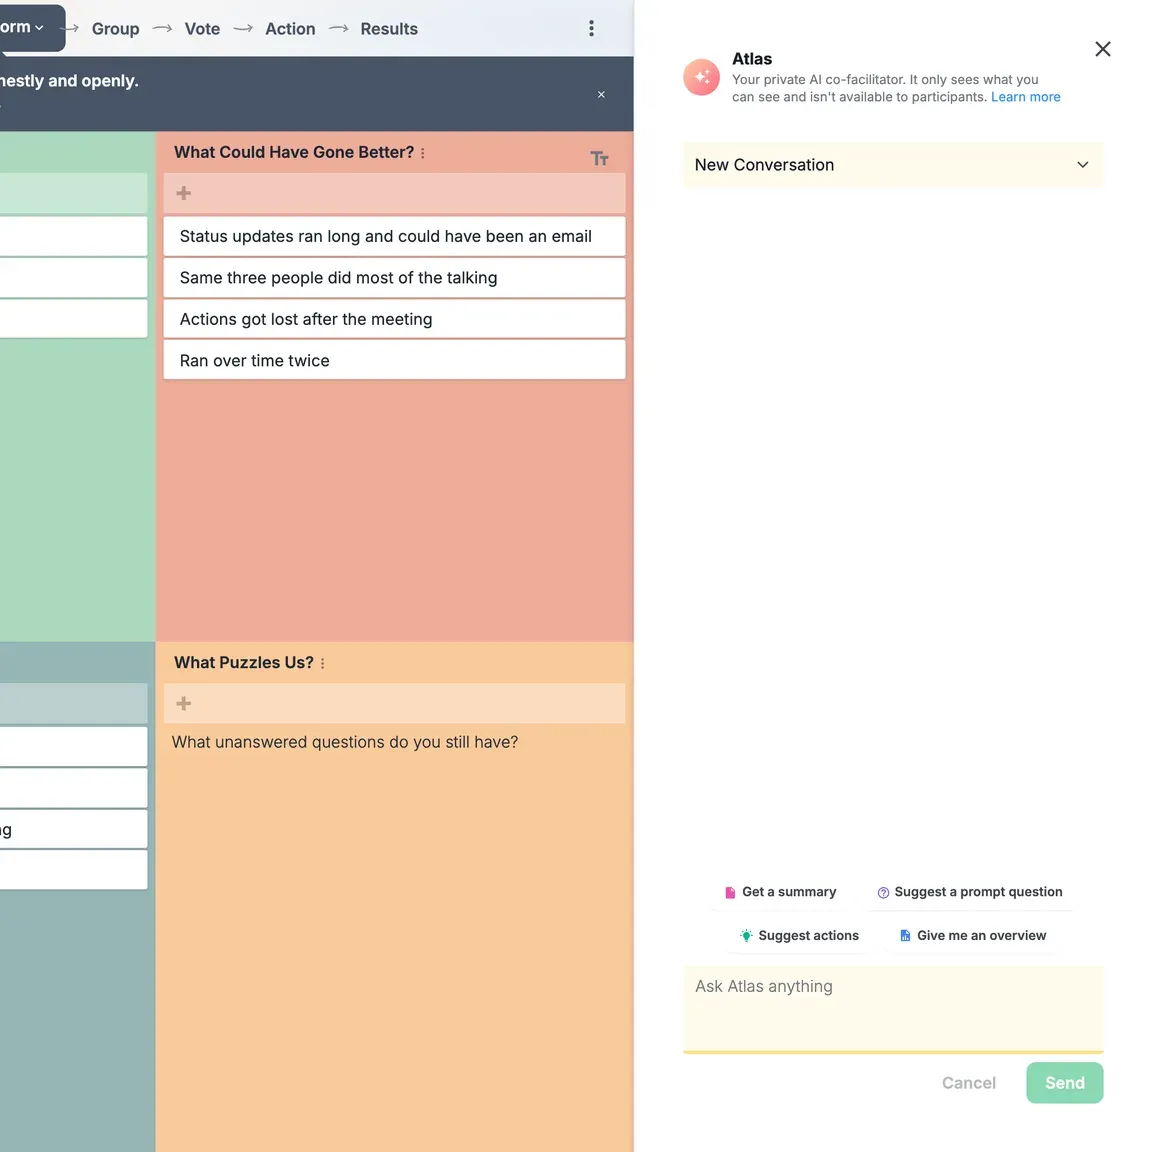Image resolution: width=1152 pixels, height=1152 pixels.
Task: Go to the Action stage
Action: pos(290,29)
